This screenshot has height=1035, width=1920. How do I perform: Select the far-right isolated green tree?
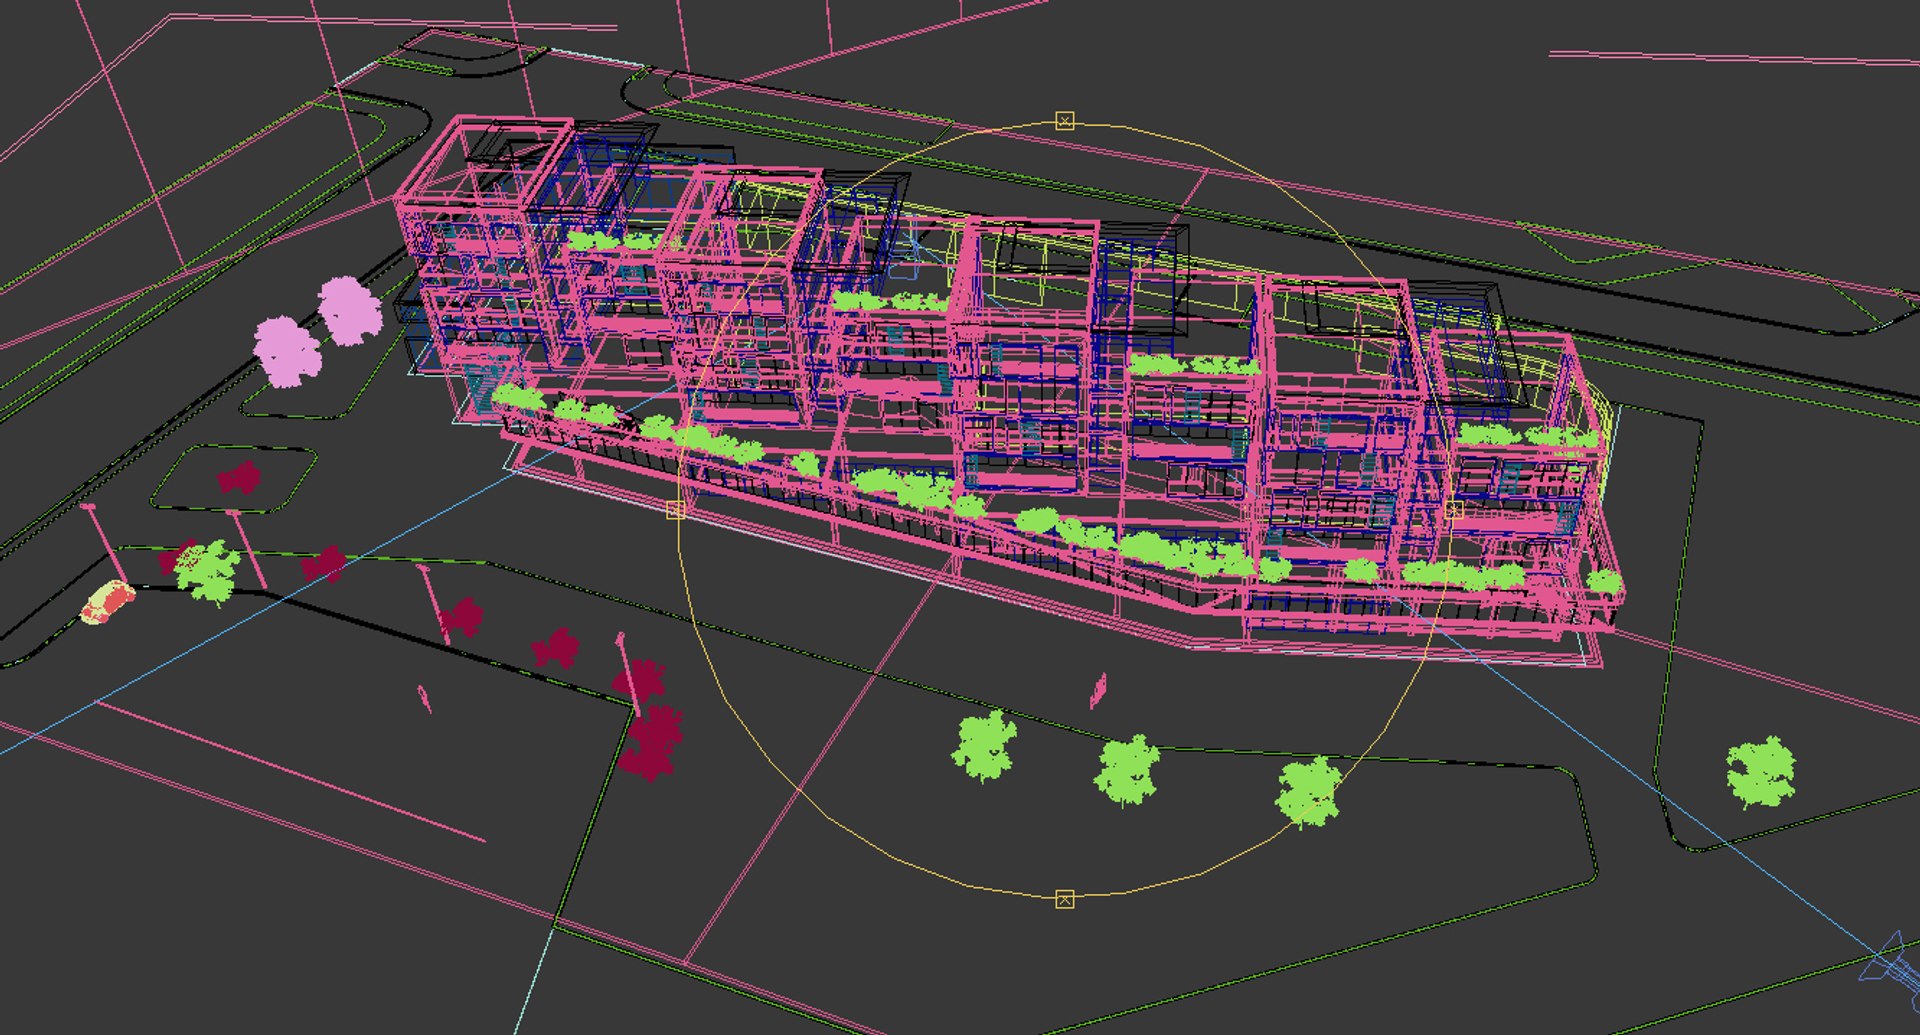[x=1760, y=771]
